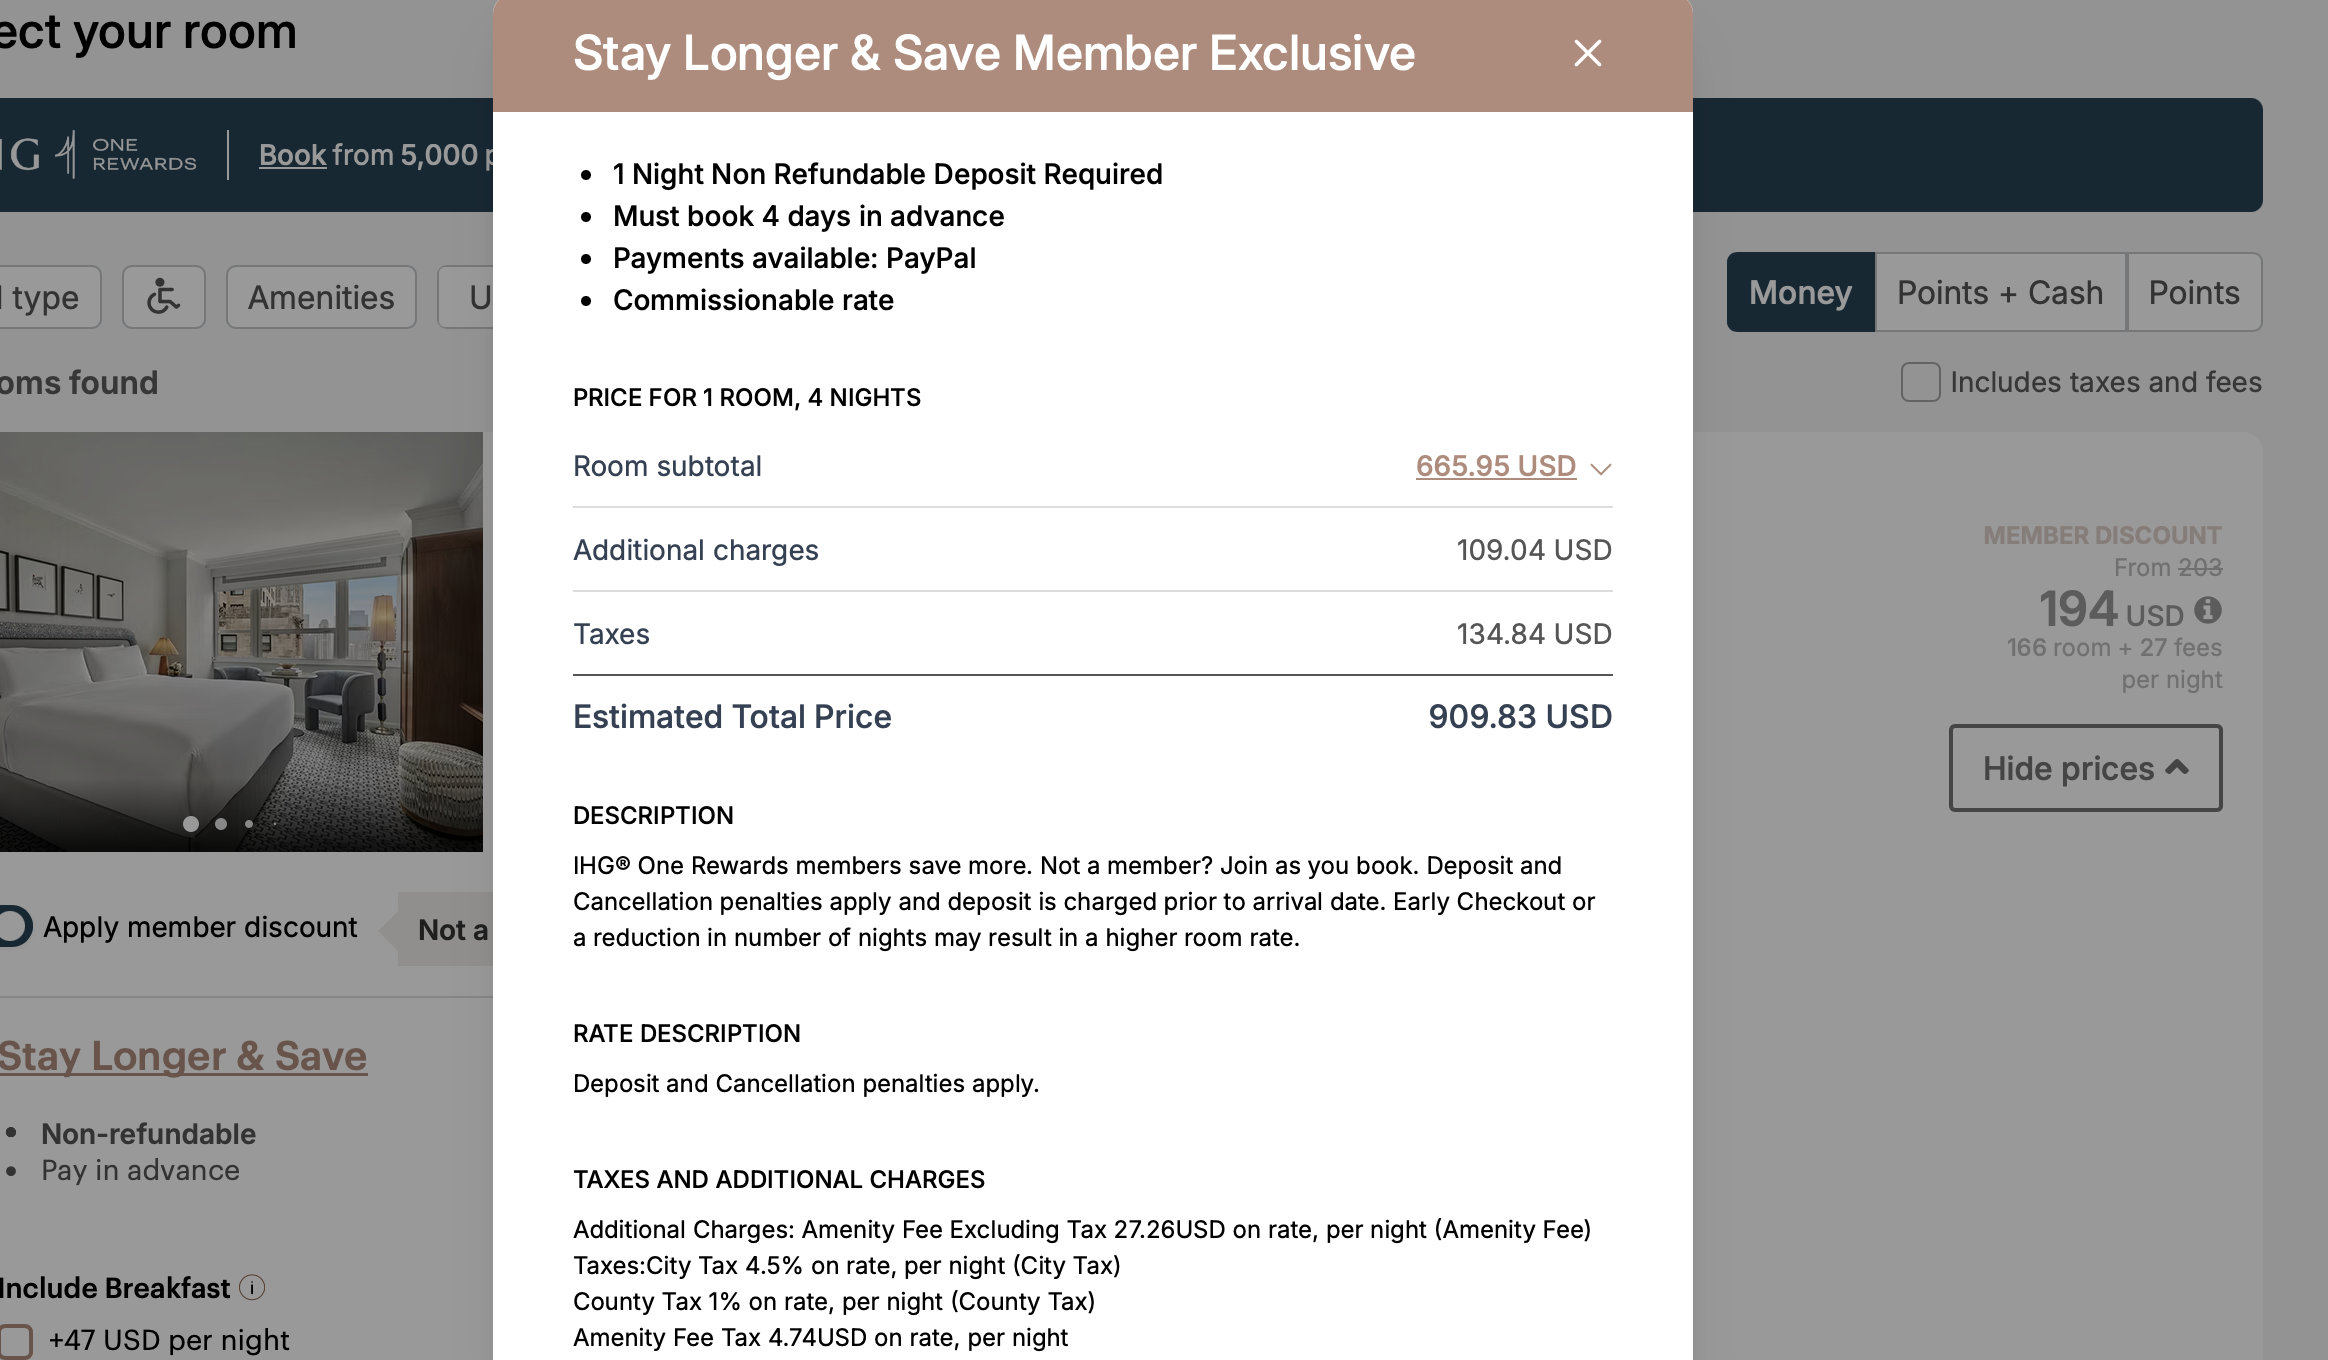Collapse rates with Hide prices button
Image resolution: width=2328 pixels, height=1360 pixels.
(x=2085, y=768)
